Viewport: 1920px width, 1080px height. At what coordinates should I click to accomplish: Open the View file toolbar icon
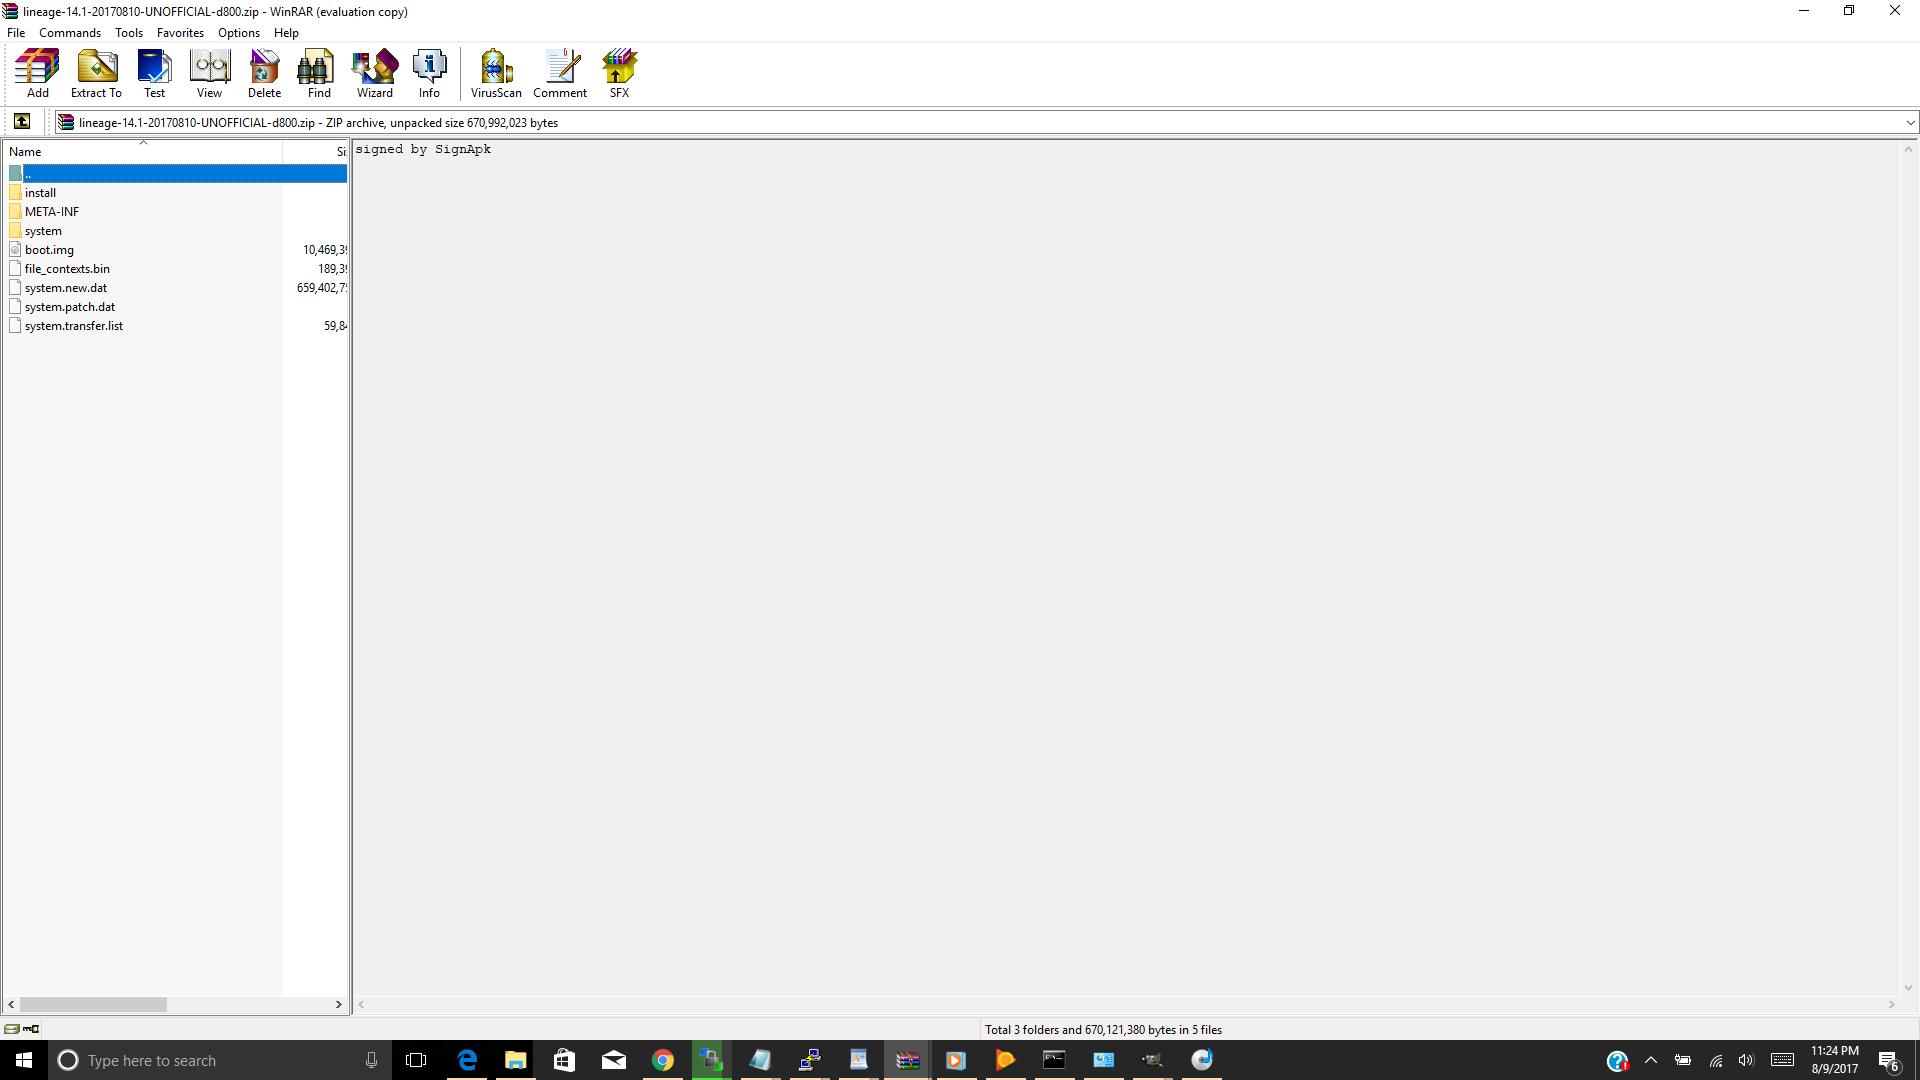coord(209,74)
